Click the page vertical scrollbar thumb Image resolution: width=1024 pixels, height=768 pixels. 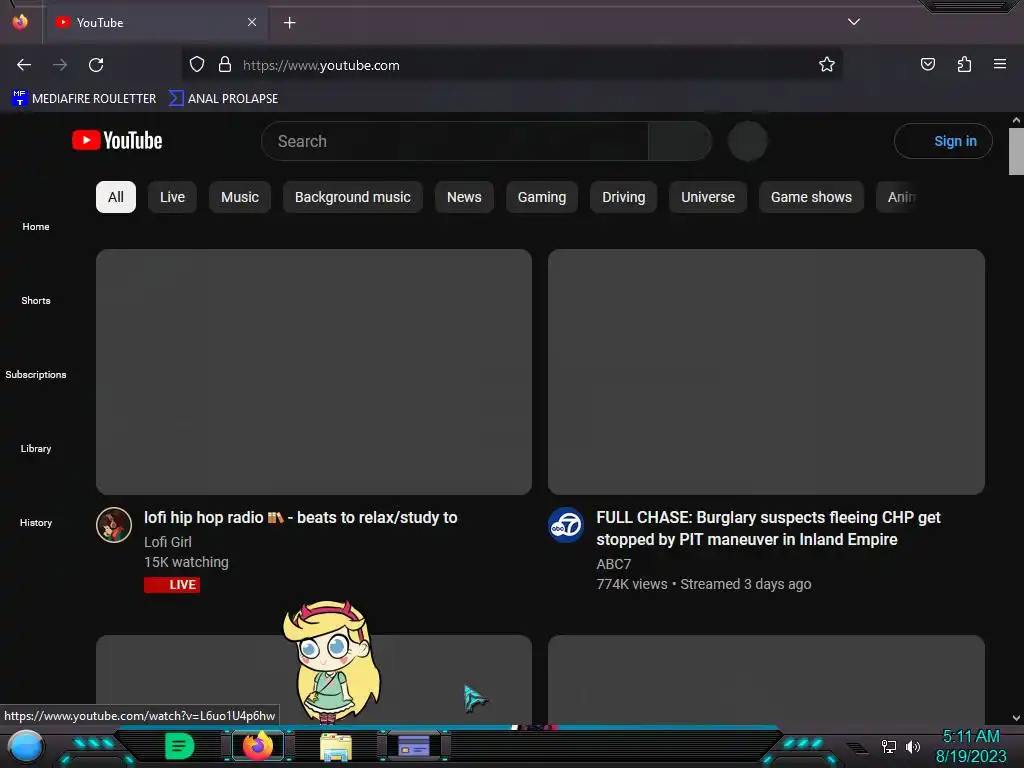[x=1016, y=152]
